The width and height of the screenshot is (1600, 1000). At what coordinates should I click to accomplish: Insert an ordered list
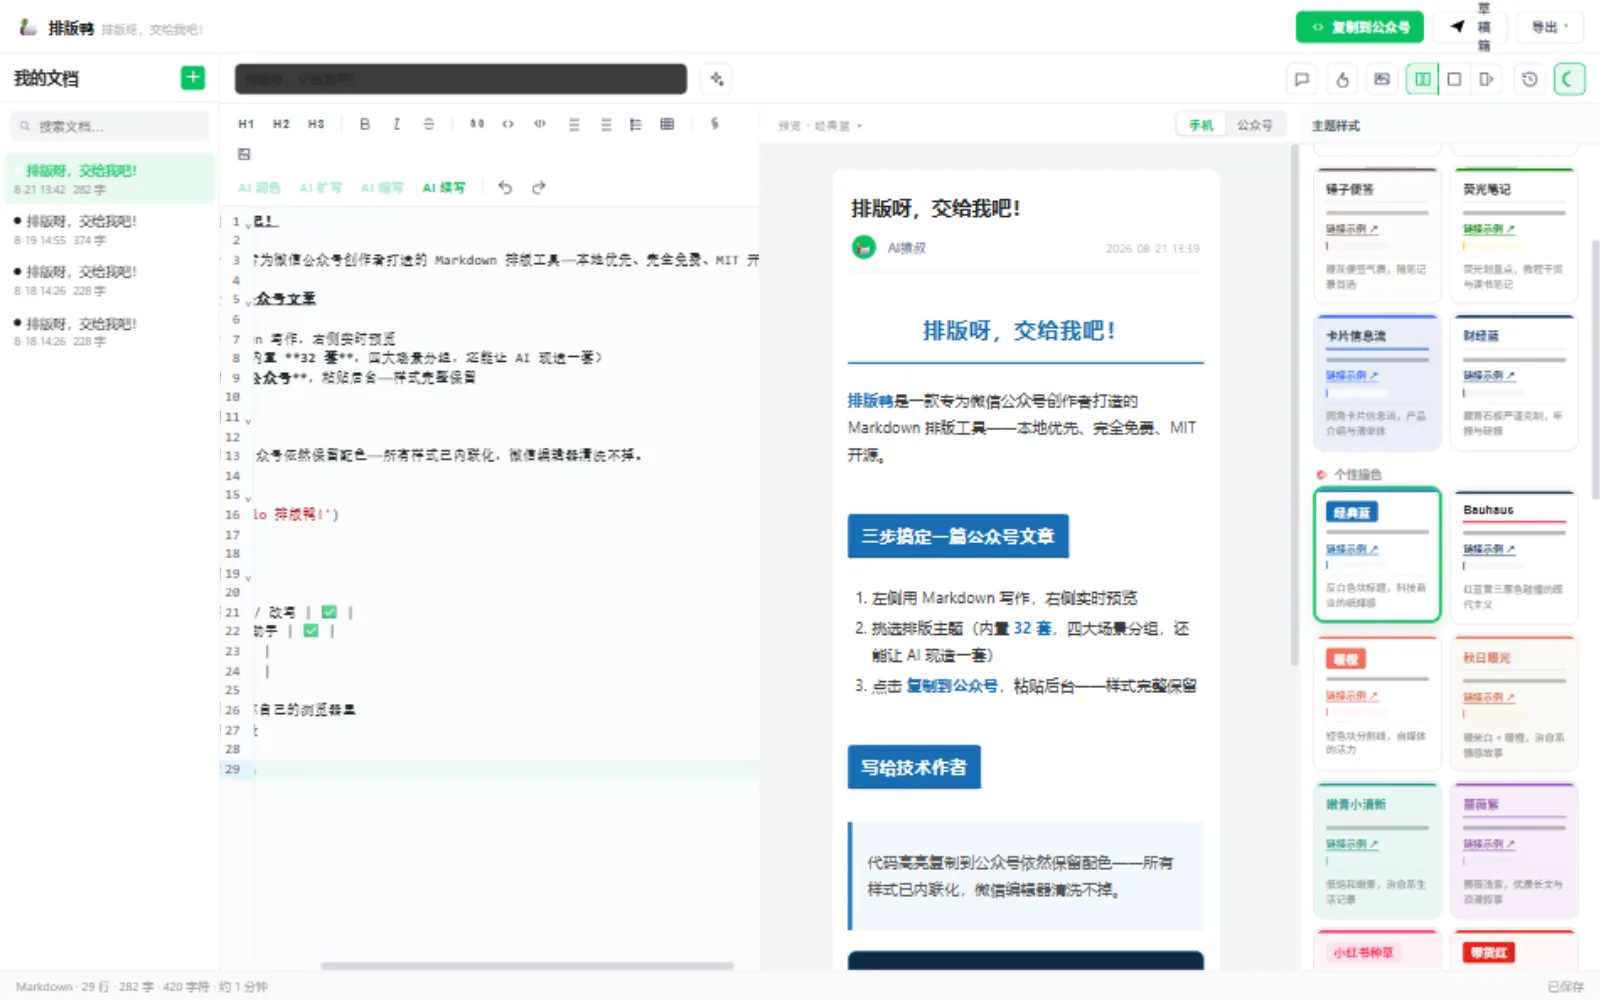tap(606, 124)
